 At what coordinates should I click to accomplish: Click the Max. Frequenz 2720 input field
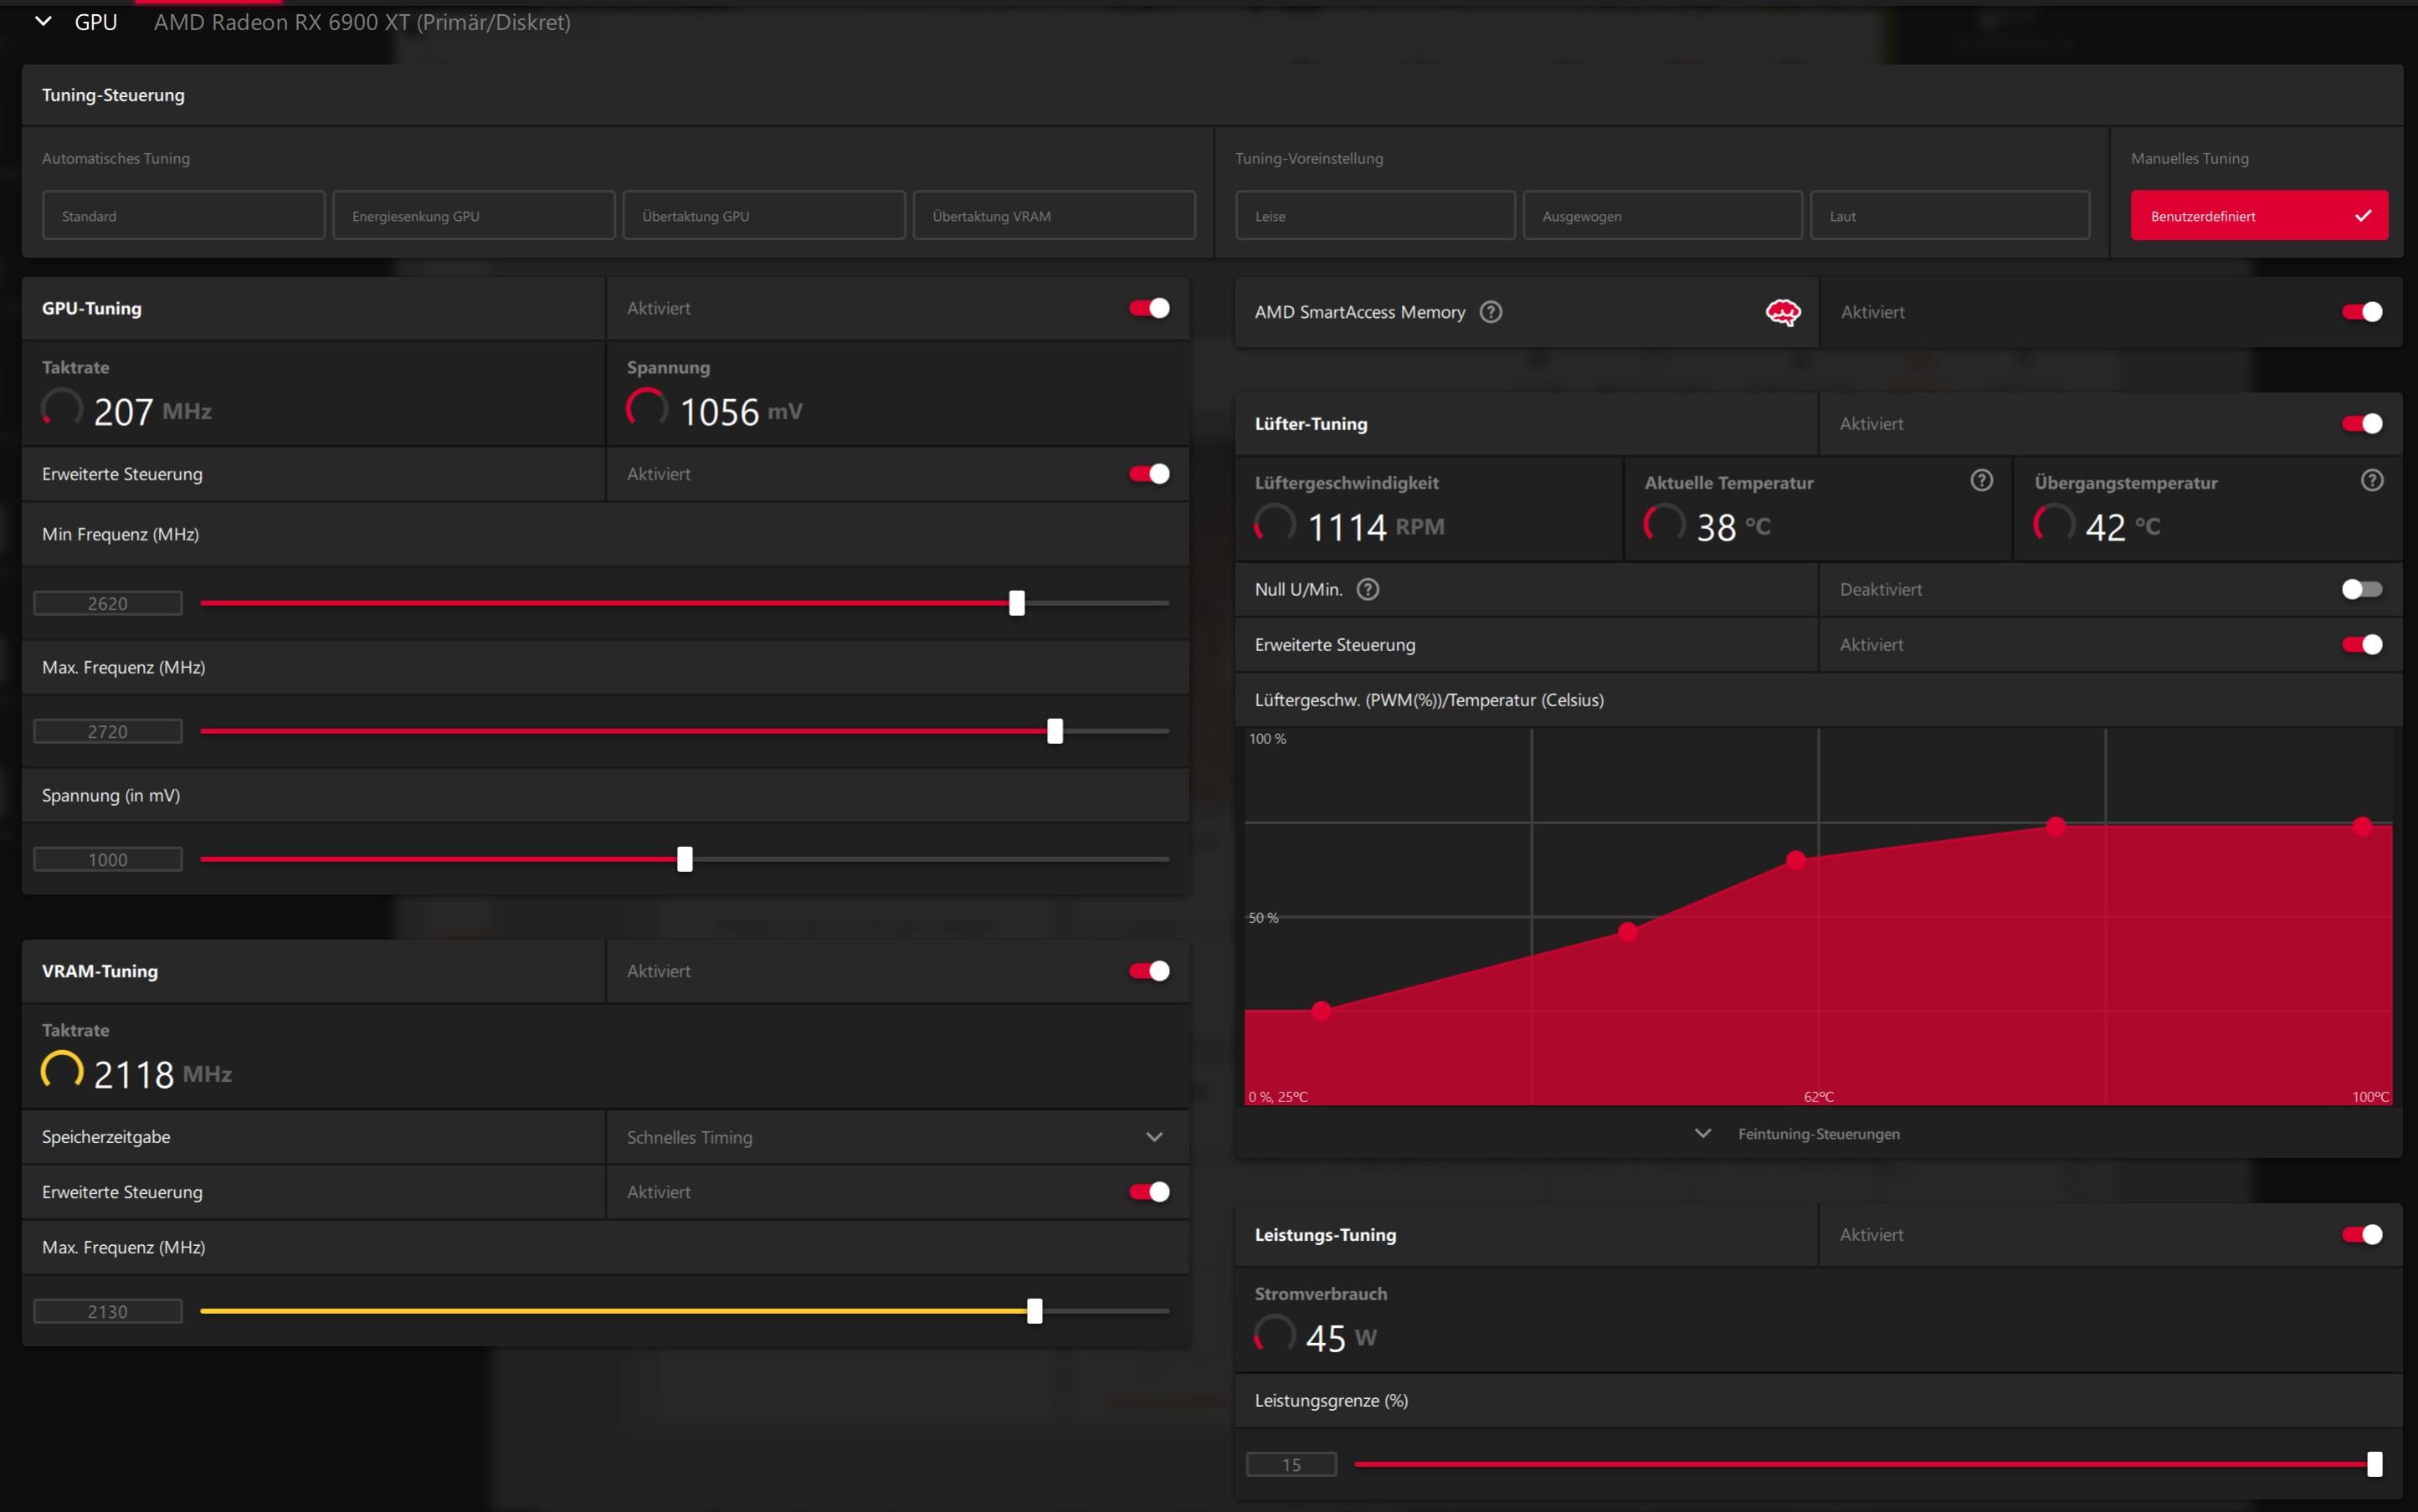pos(108,732)
